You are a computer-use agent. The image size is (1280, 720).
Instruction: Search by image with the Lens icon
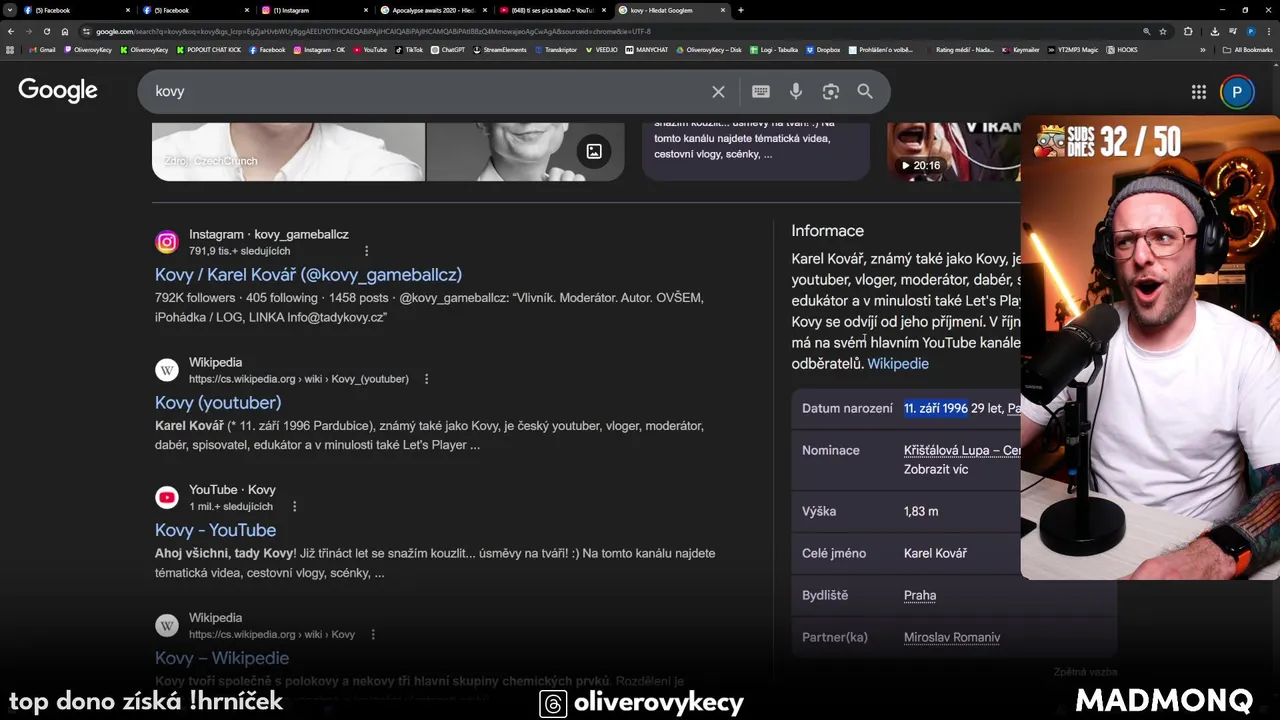tap(830, 92)
